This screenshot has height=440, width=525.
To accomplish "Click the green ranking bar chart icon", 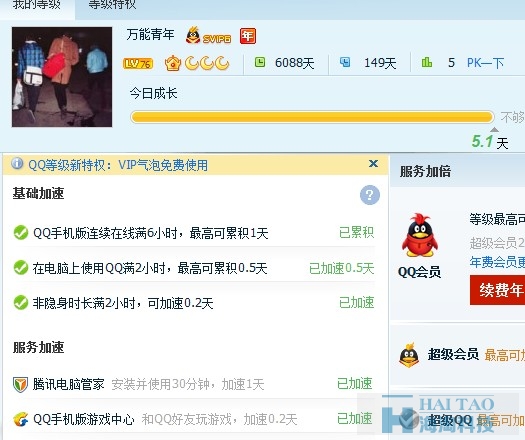I will [426, 62].
